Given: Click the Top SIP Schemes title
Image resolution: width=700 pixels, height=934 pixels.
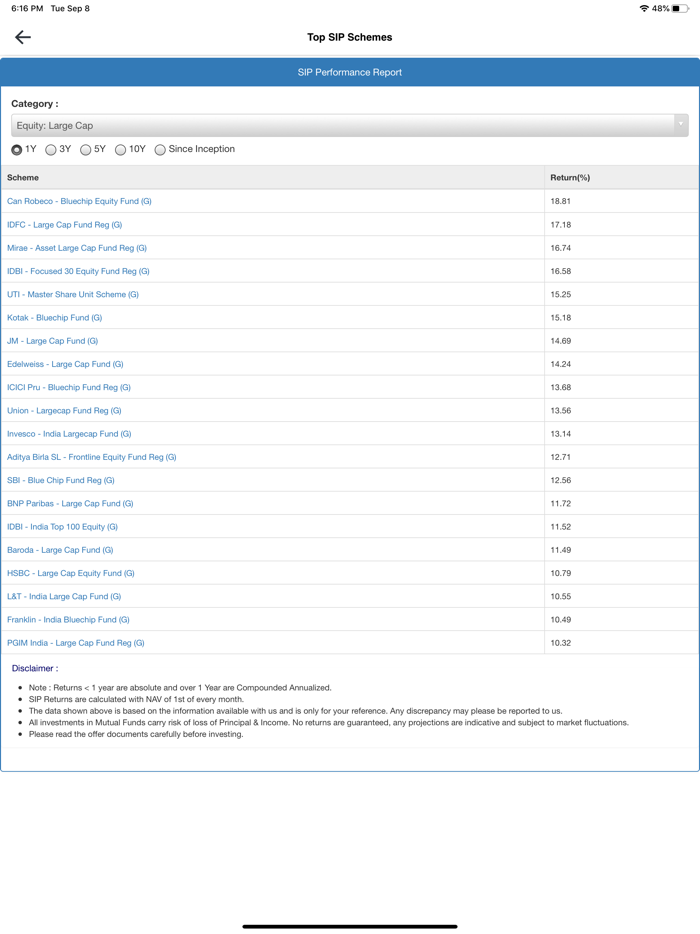Looking at the screenshot, I should click(350, 37).
